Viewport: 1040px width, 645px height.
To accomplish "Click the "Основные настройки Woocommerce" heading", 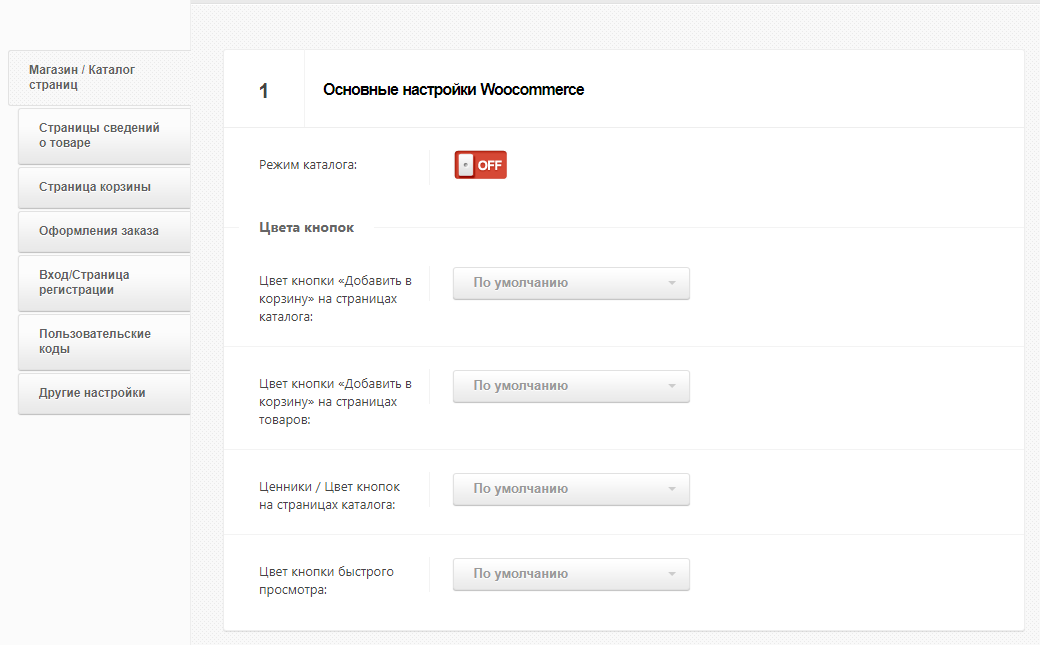I will click(453, 90).
